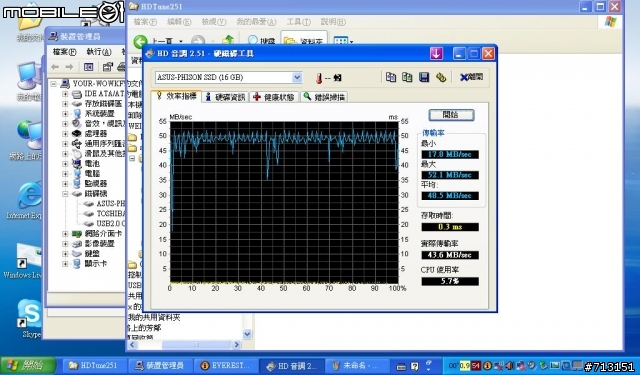Screen dimensions: 640x375
Task: Open the 執行(A) menu in Device Manager
Action: coord(99,52)
